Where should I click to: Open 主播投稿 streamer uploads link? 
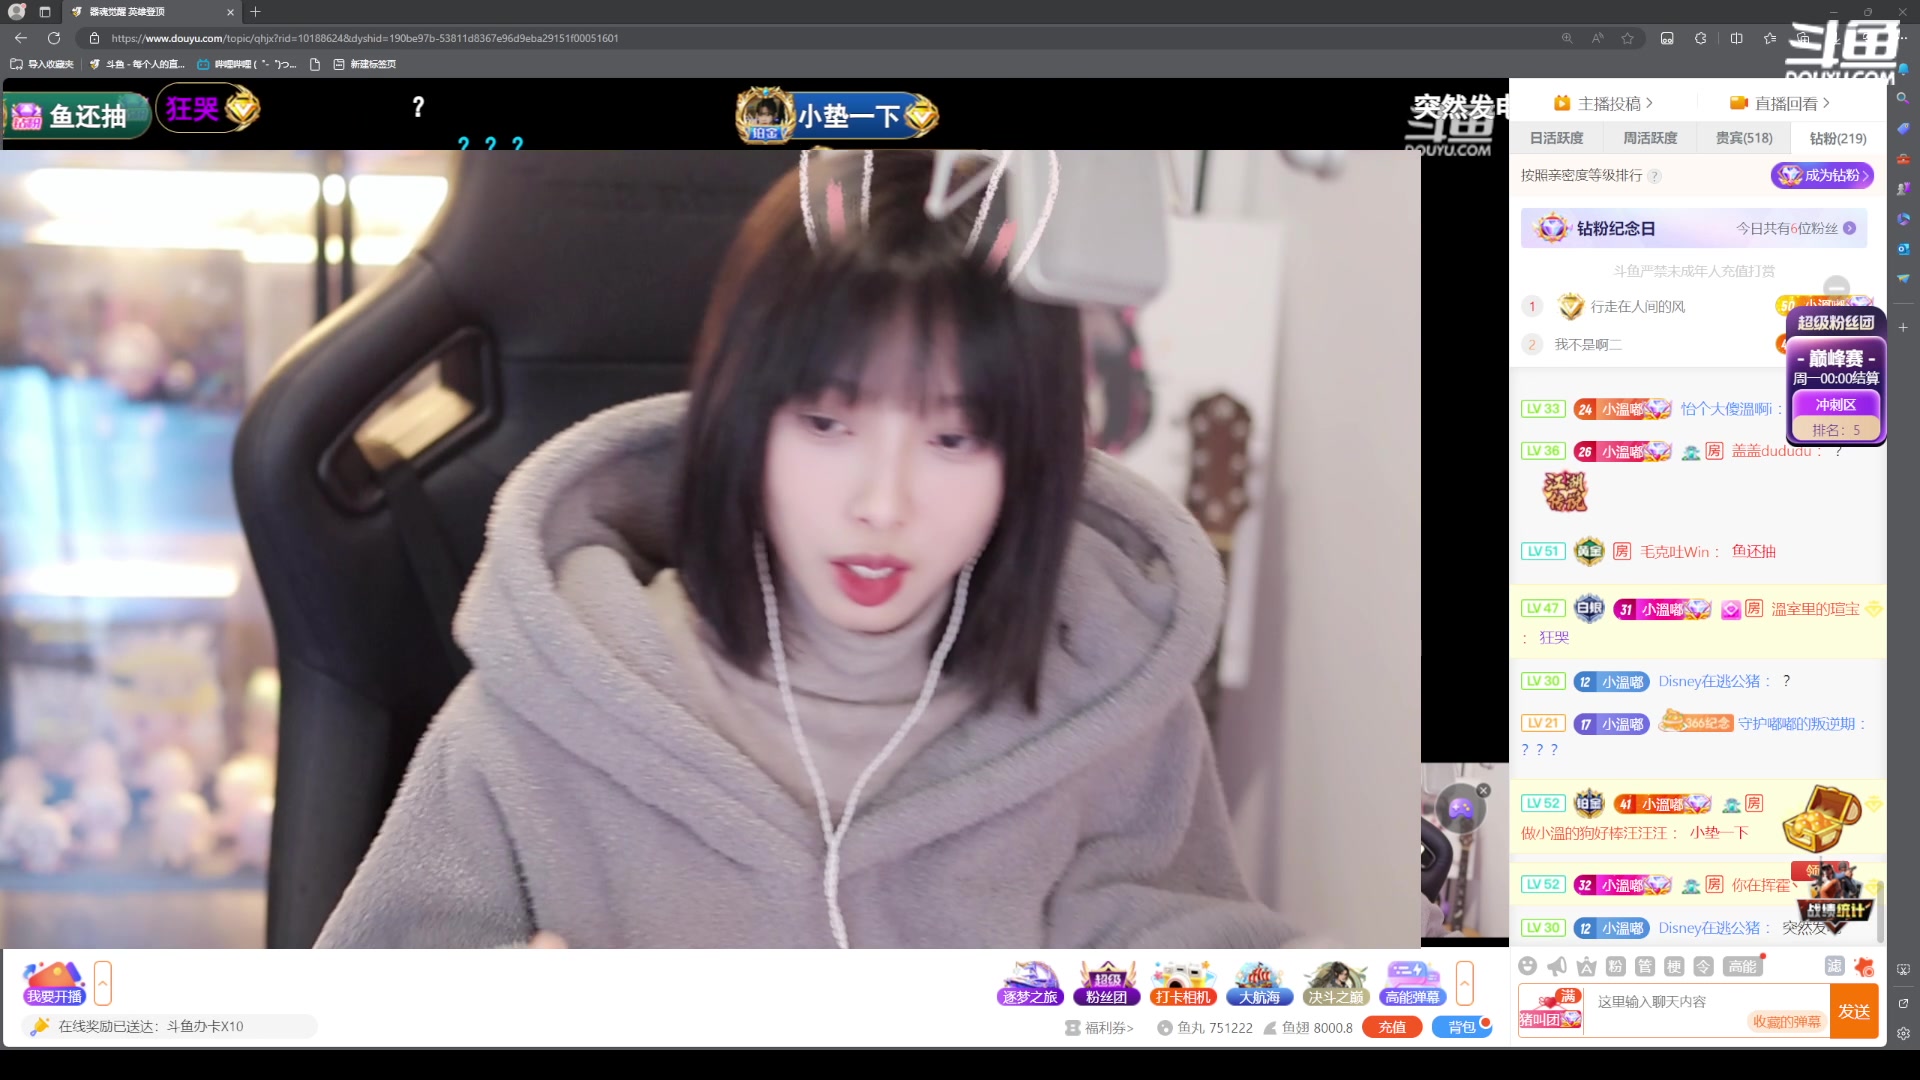pos(1603,103)
